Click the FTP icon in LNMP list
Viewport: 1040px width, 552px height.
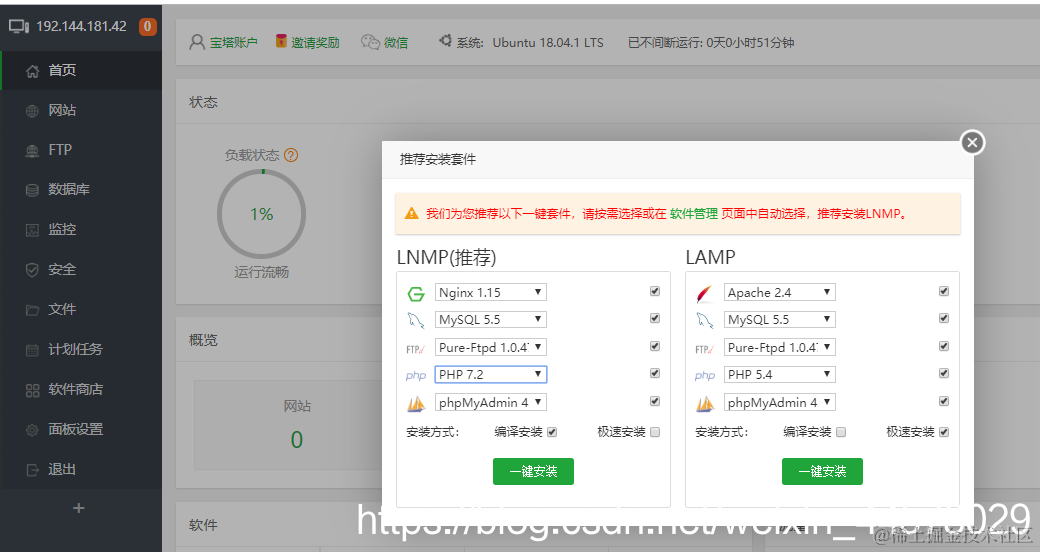tap(415, 349)
